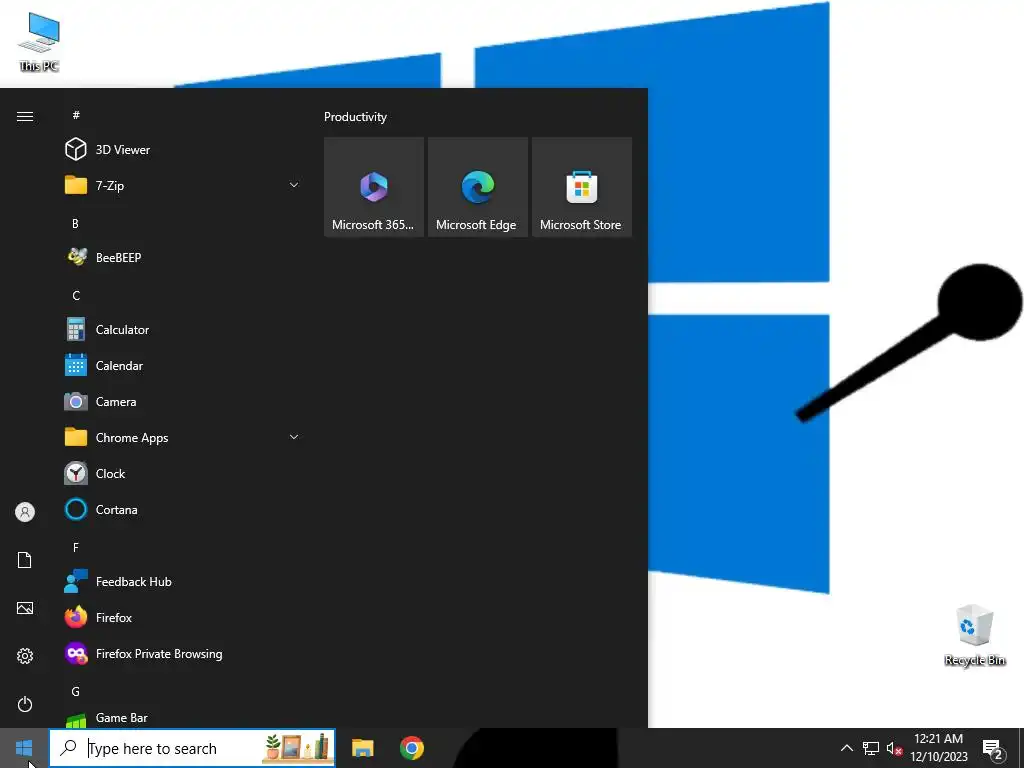Launch the Microsoft Edge tile
The width and height of the screenshot is (1024, 768).
(x=477, y=187)
